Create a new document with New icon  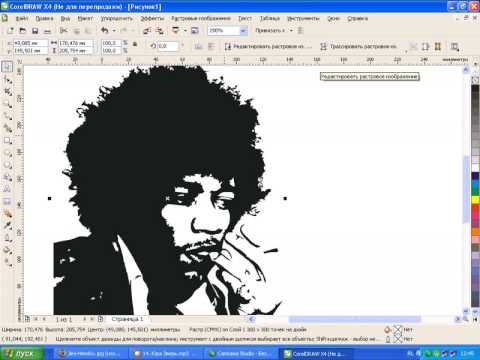[x=11, y=31]
